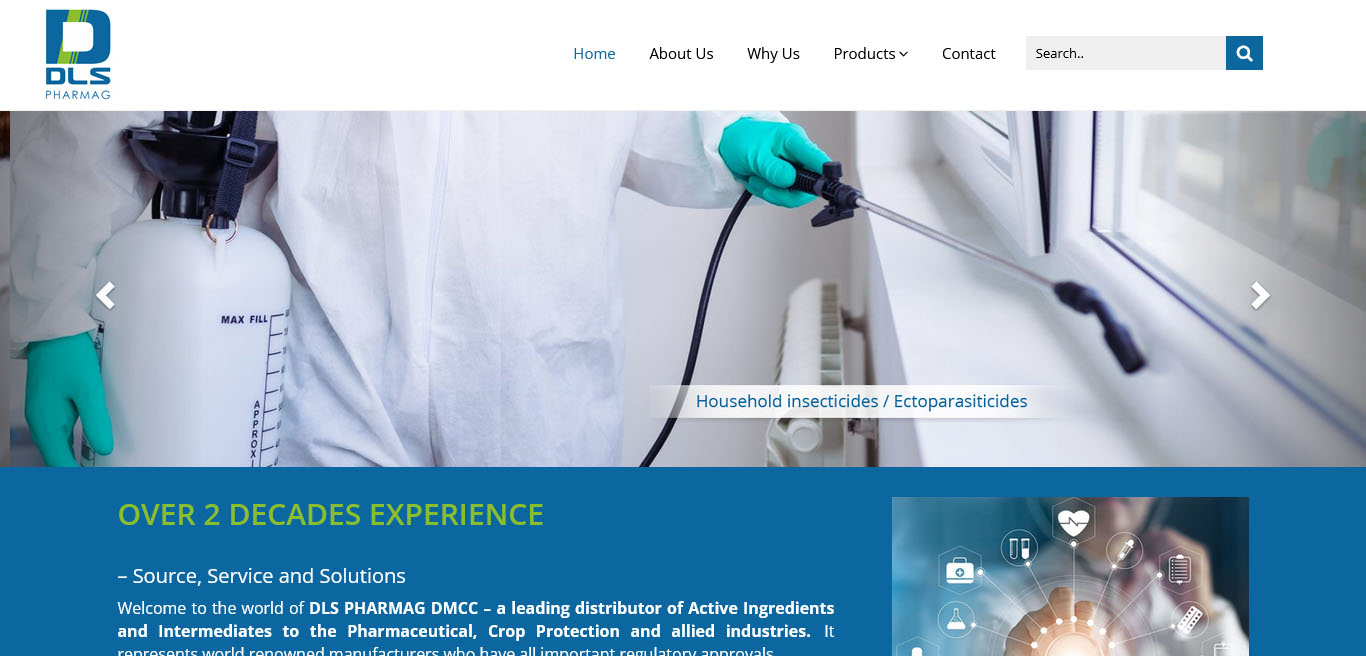The image size is (1366, 656).
Task: Click the flask icon in graphic
Action: click(955, 619)
